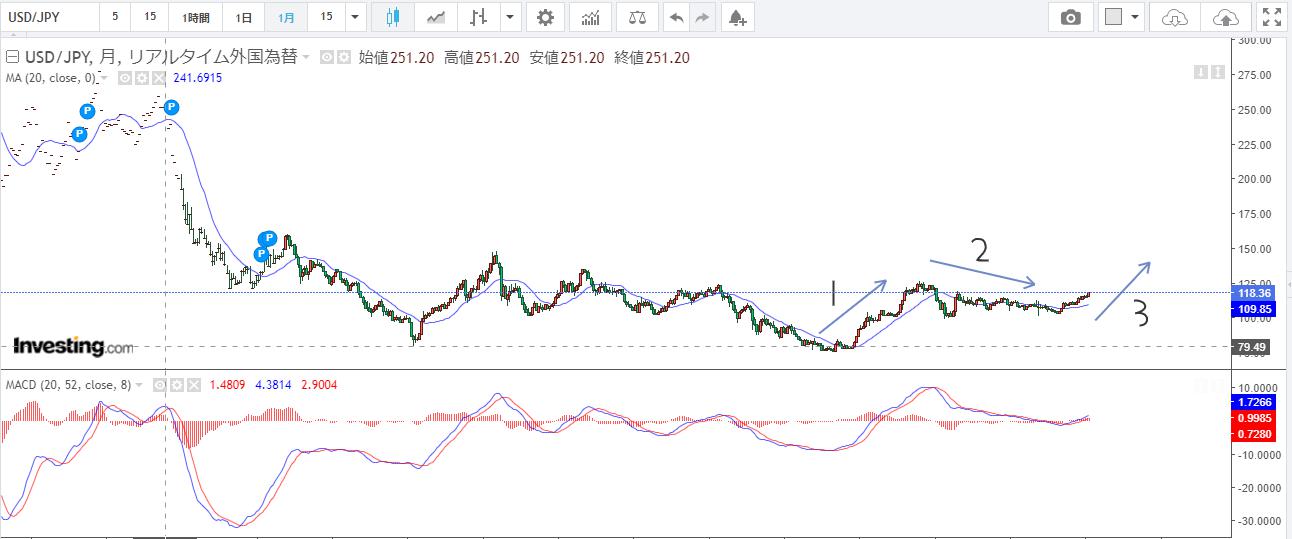The height and width of the screenshot is (539, 1292).
Task: Click the 300.00 price axis label
Action: [1253, 41]
